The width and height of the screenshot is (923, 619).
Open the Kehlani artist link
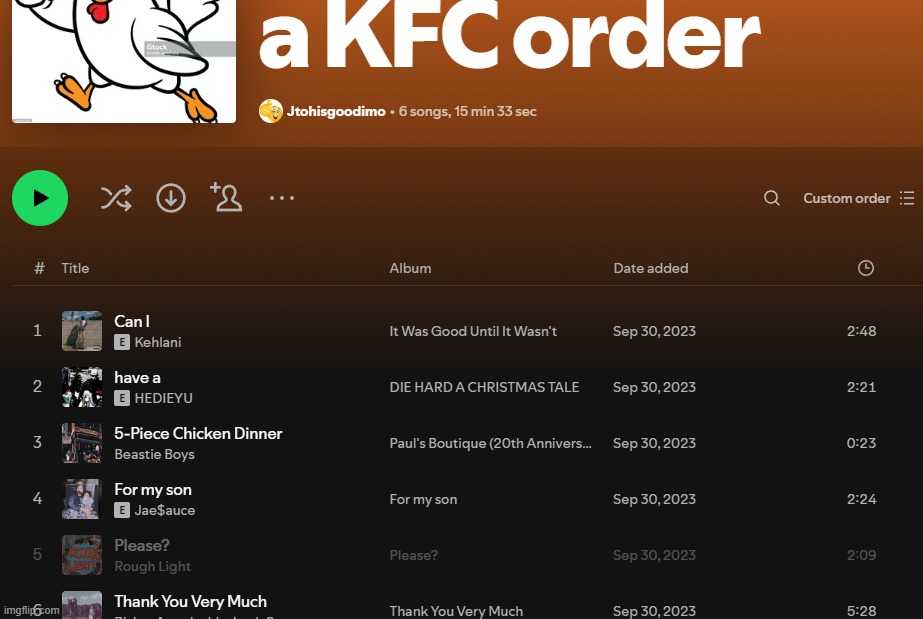coord(158,342)
